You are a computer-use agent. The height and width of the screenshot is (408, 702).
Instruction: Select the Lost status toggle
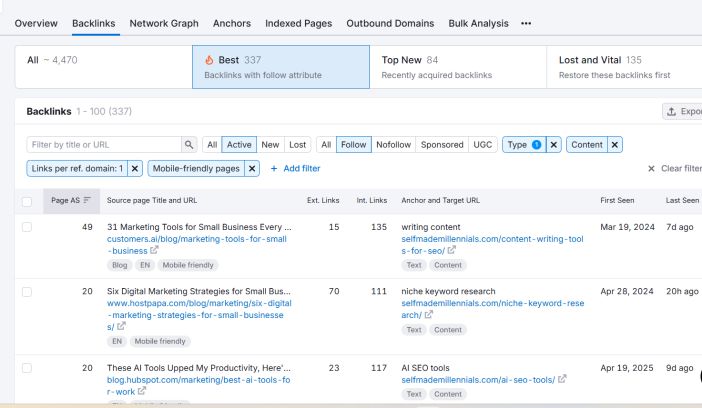coord(298,145)
